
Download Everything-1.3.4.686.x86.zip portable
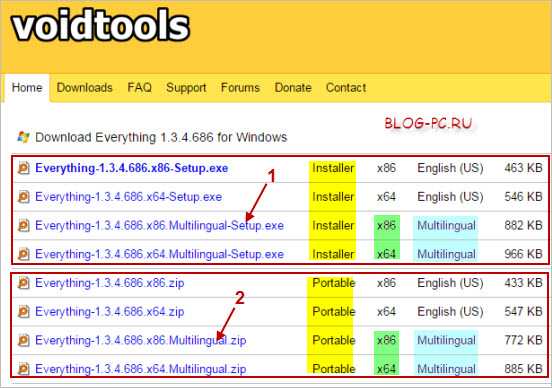109,283
